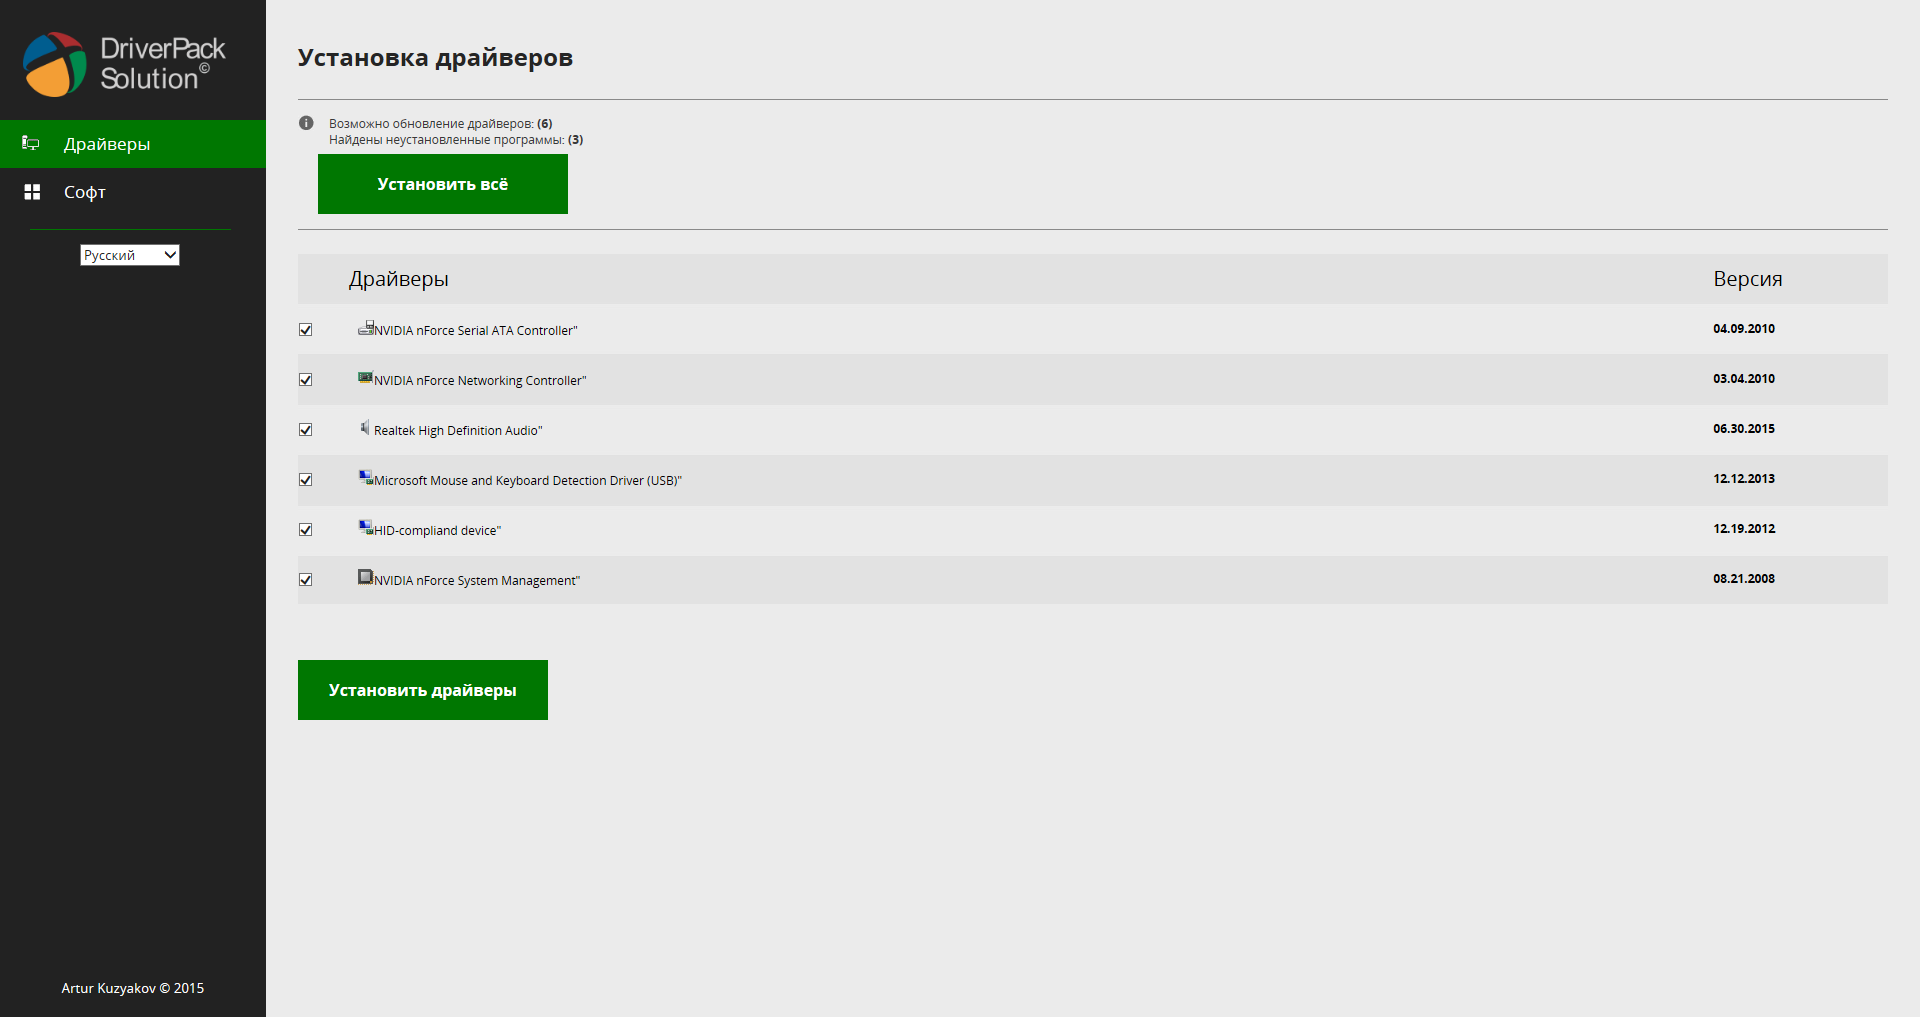Click version date 08.21.2008
1920x1017 pixels.
tap(1744, 579)
